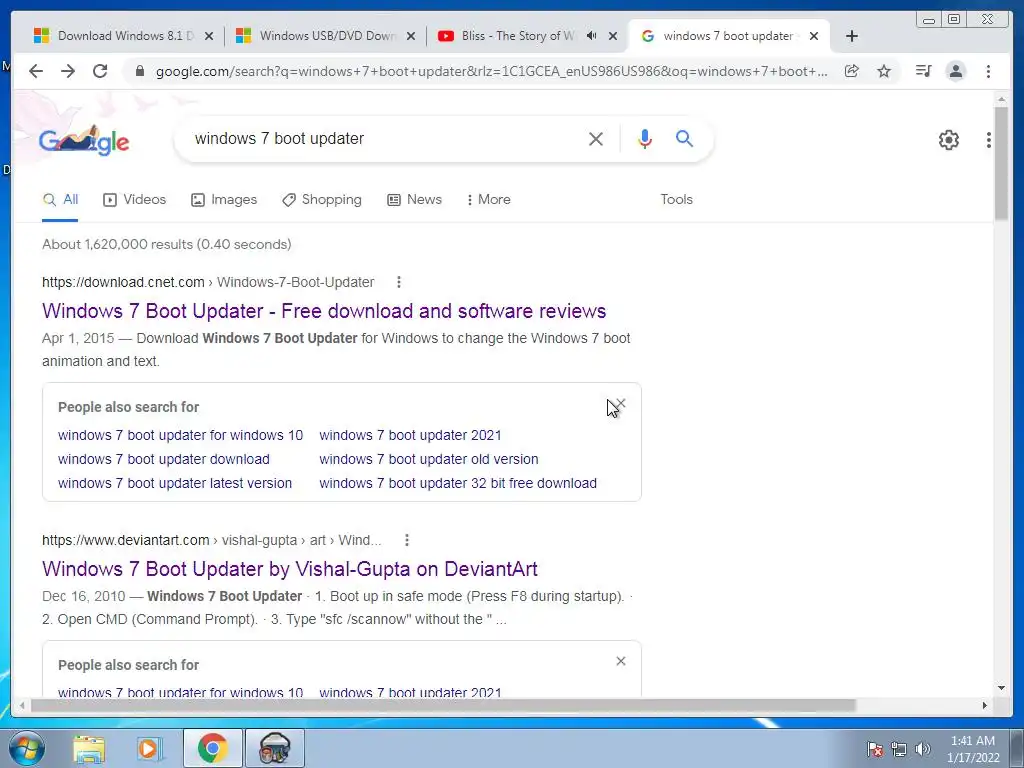The width and height of the screenshot is (1024, 768).
Task: Close the windows 7 boot updater tab
Action: click(x=814, y=36)
